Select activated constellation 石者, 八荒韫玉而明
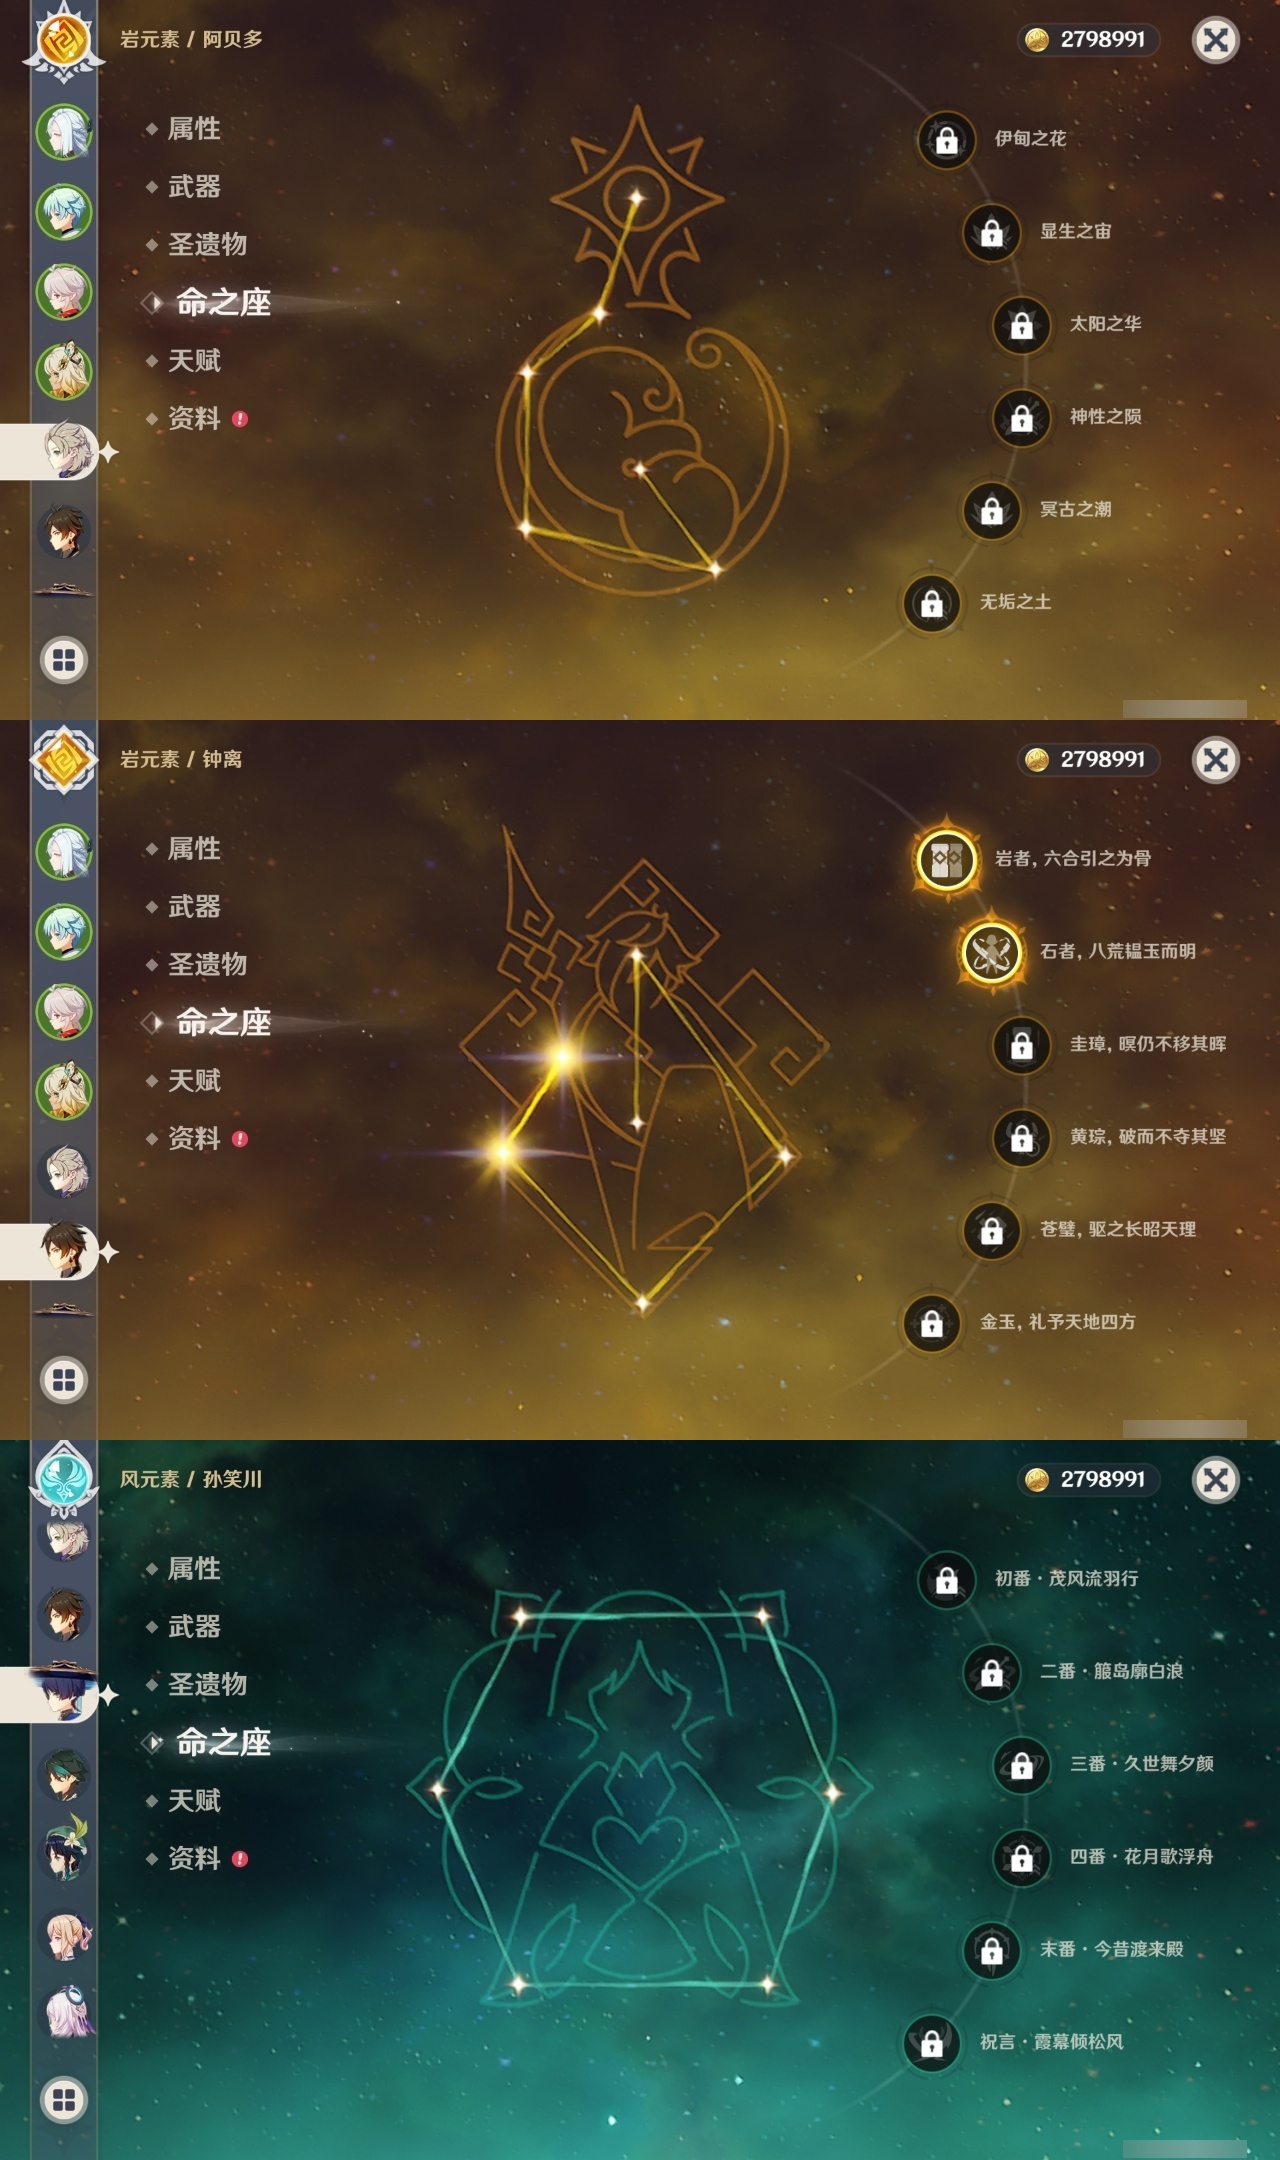1280x2160 pixels. pos(991,952)
